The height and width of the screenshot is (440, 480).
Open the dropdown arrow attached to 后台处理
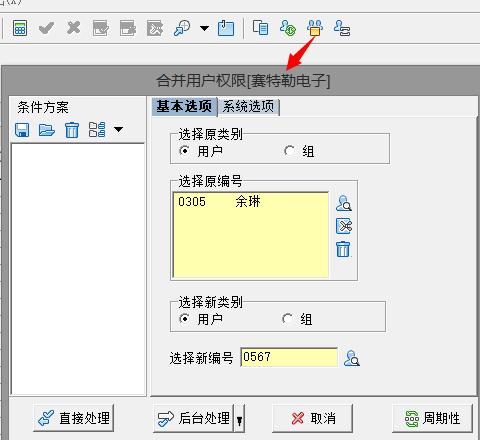(239, 419)
